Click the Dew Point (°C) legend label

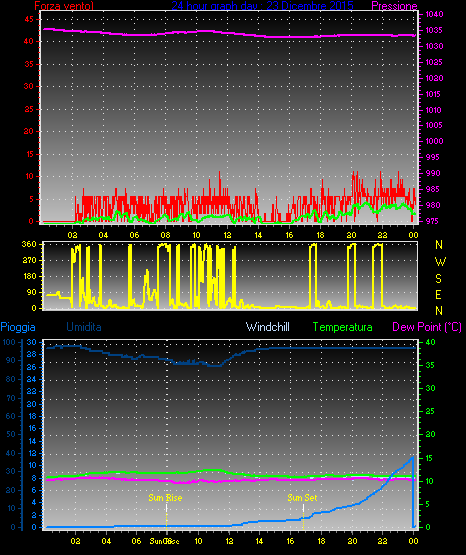(427, 327)
